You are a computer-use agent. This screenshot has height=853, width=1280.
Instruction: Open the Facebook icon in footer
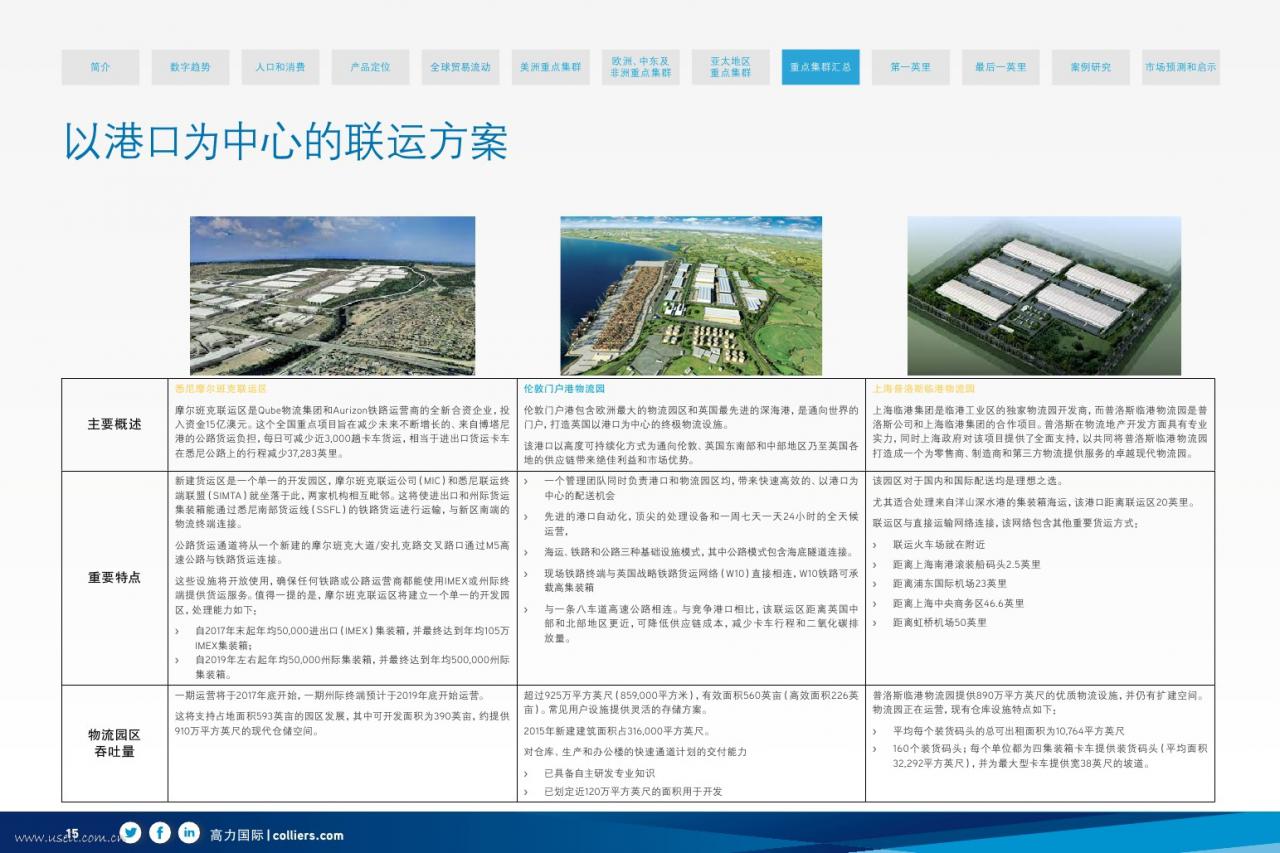[x=160, y=833]
